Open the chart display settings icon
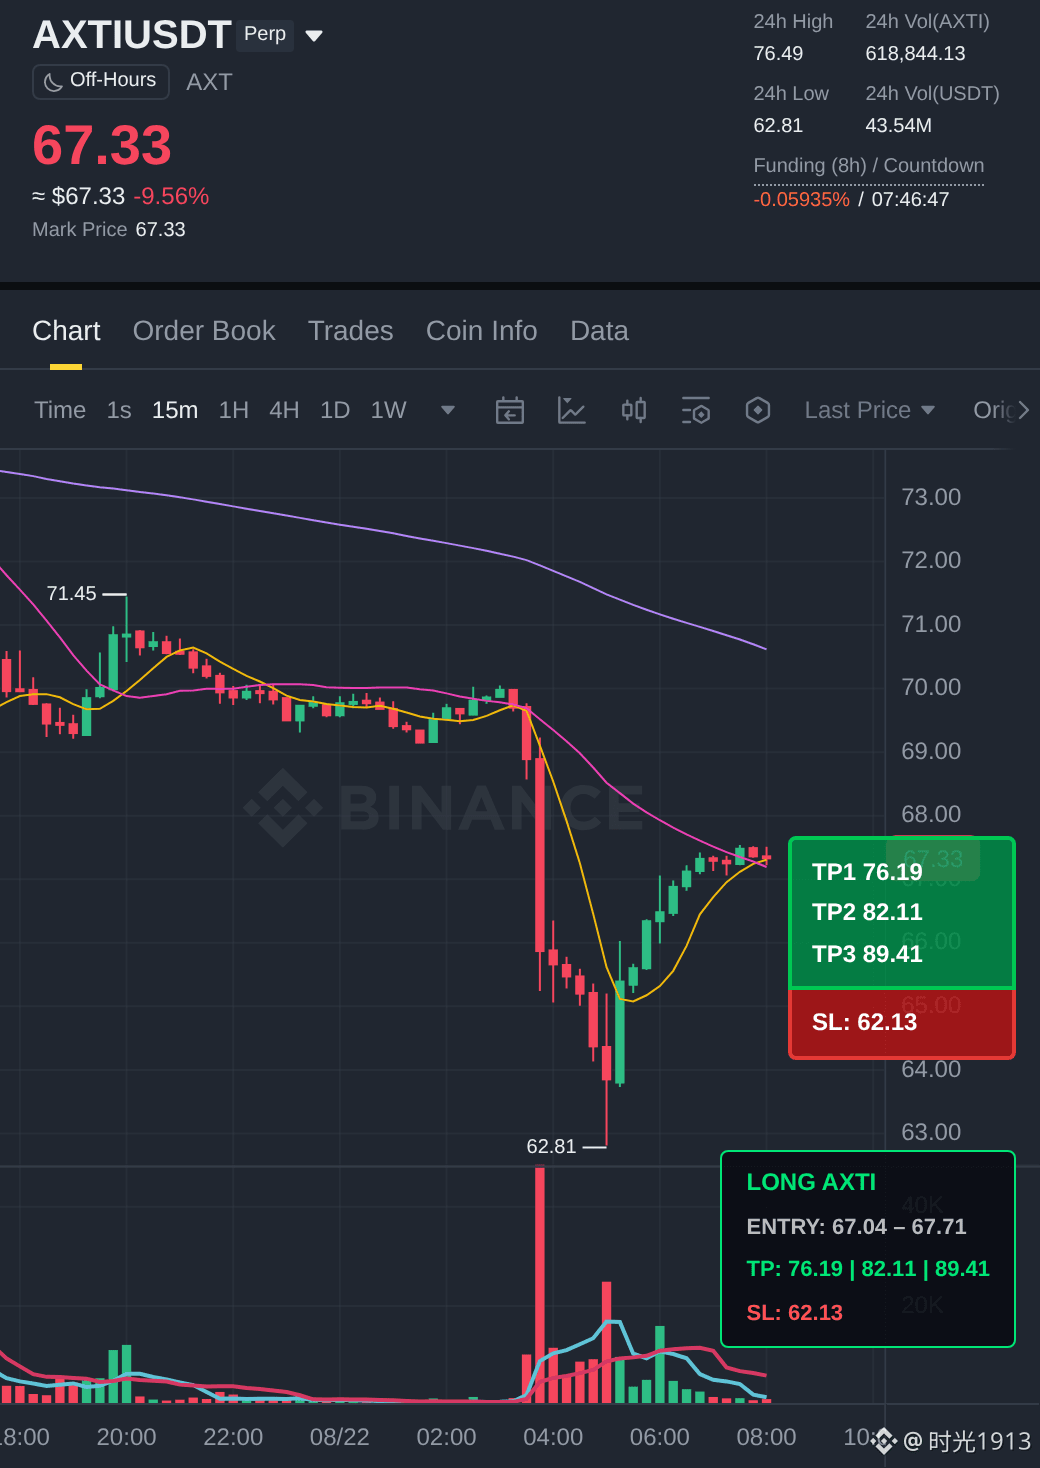The image size is (1040, 1468). tap(696, 410)
